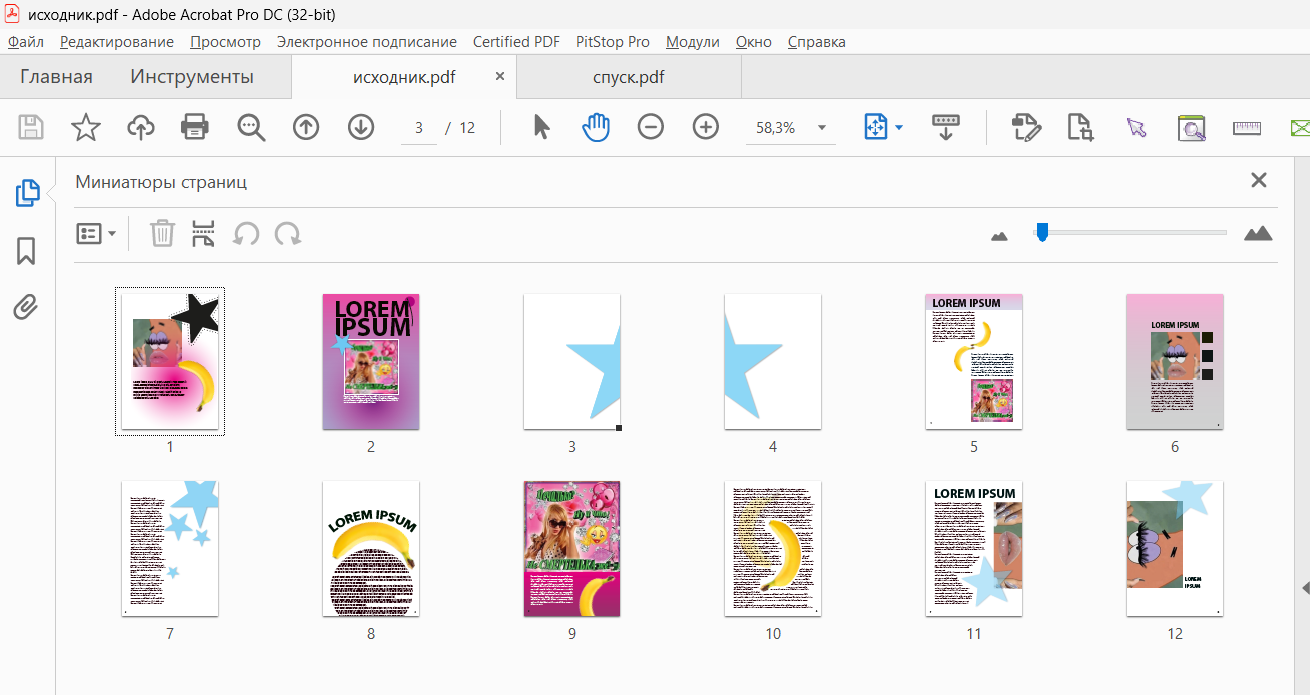Image resolution: width=1310 pixels, height=695 pixels.
Task: Select the page 9 thumbnail
Action: click(x=572, y=548)
